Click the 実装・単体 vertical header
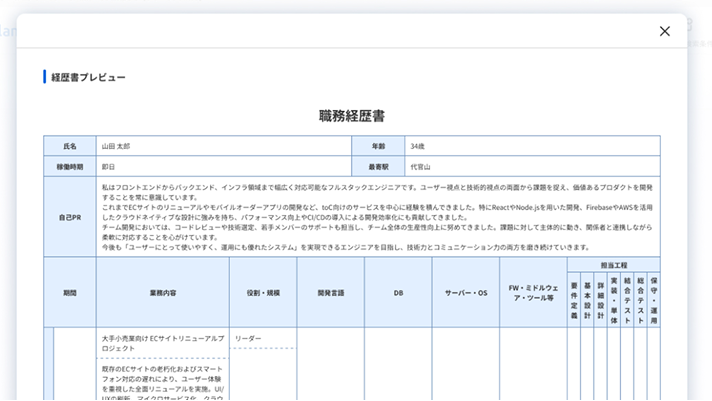Viewport: 712px width, 401px height. point(614,300)
